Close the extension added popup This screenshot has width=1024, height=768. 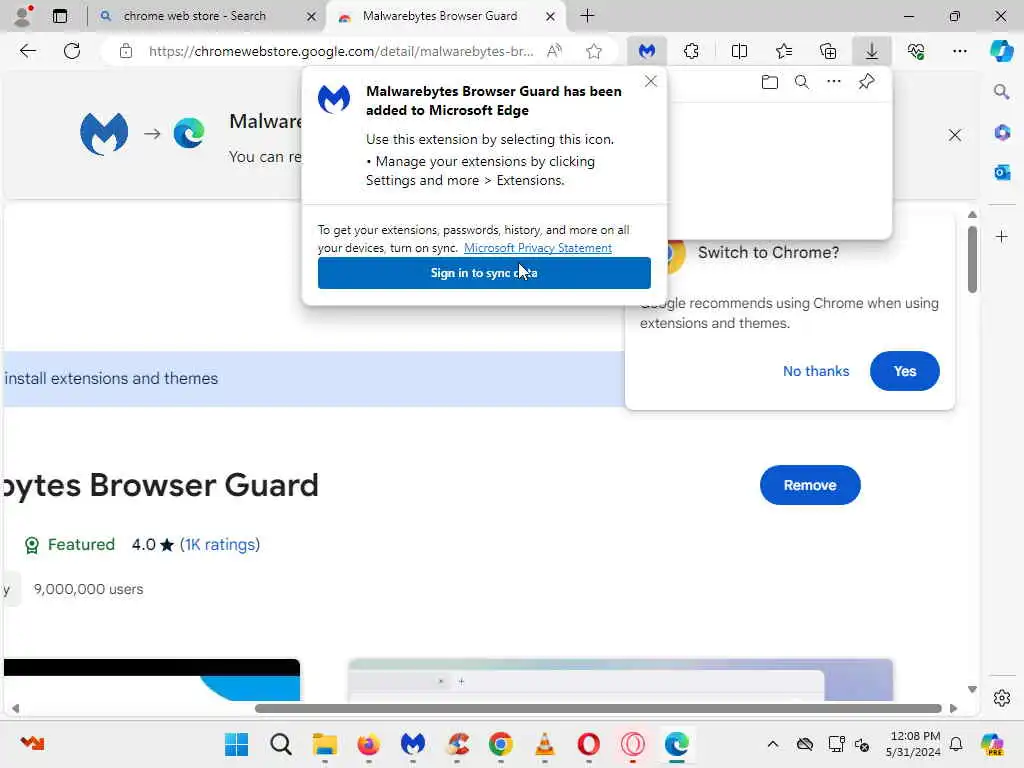pyautogui.click(x=650, y=81)
